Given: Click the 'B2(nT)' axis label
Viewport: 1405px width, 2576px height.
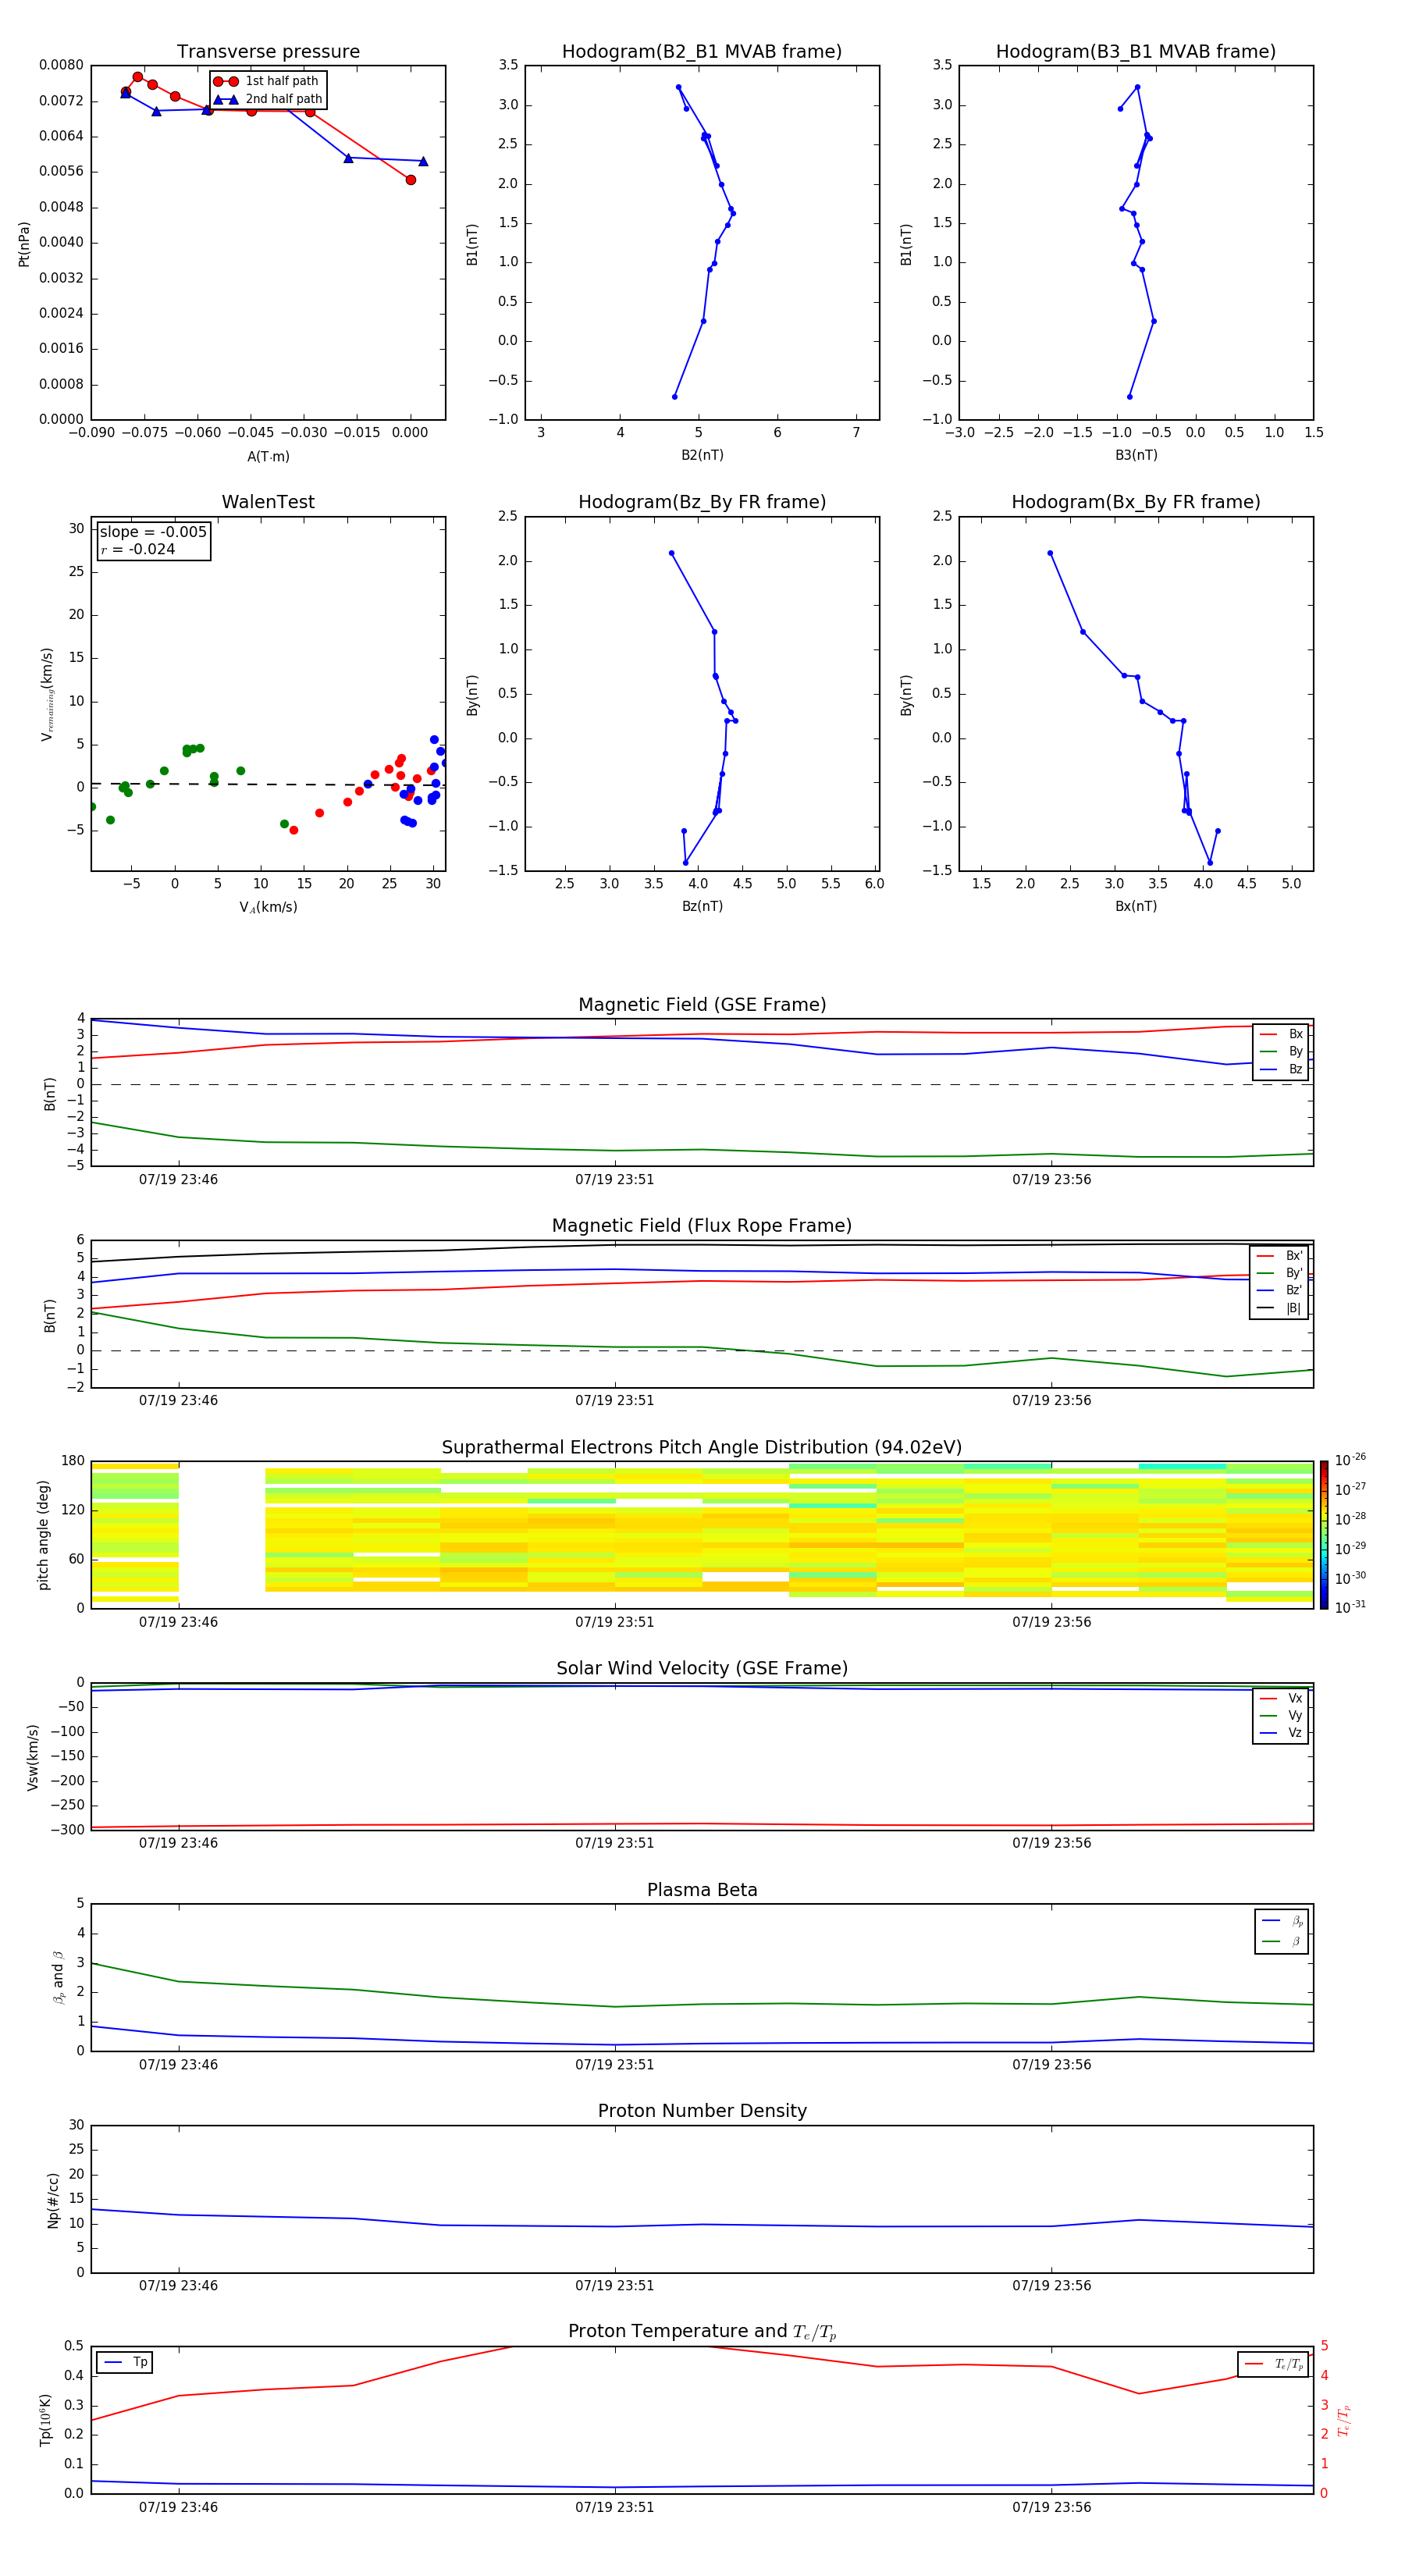Looking at the screenshot, I should click(x=702, y=455).
